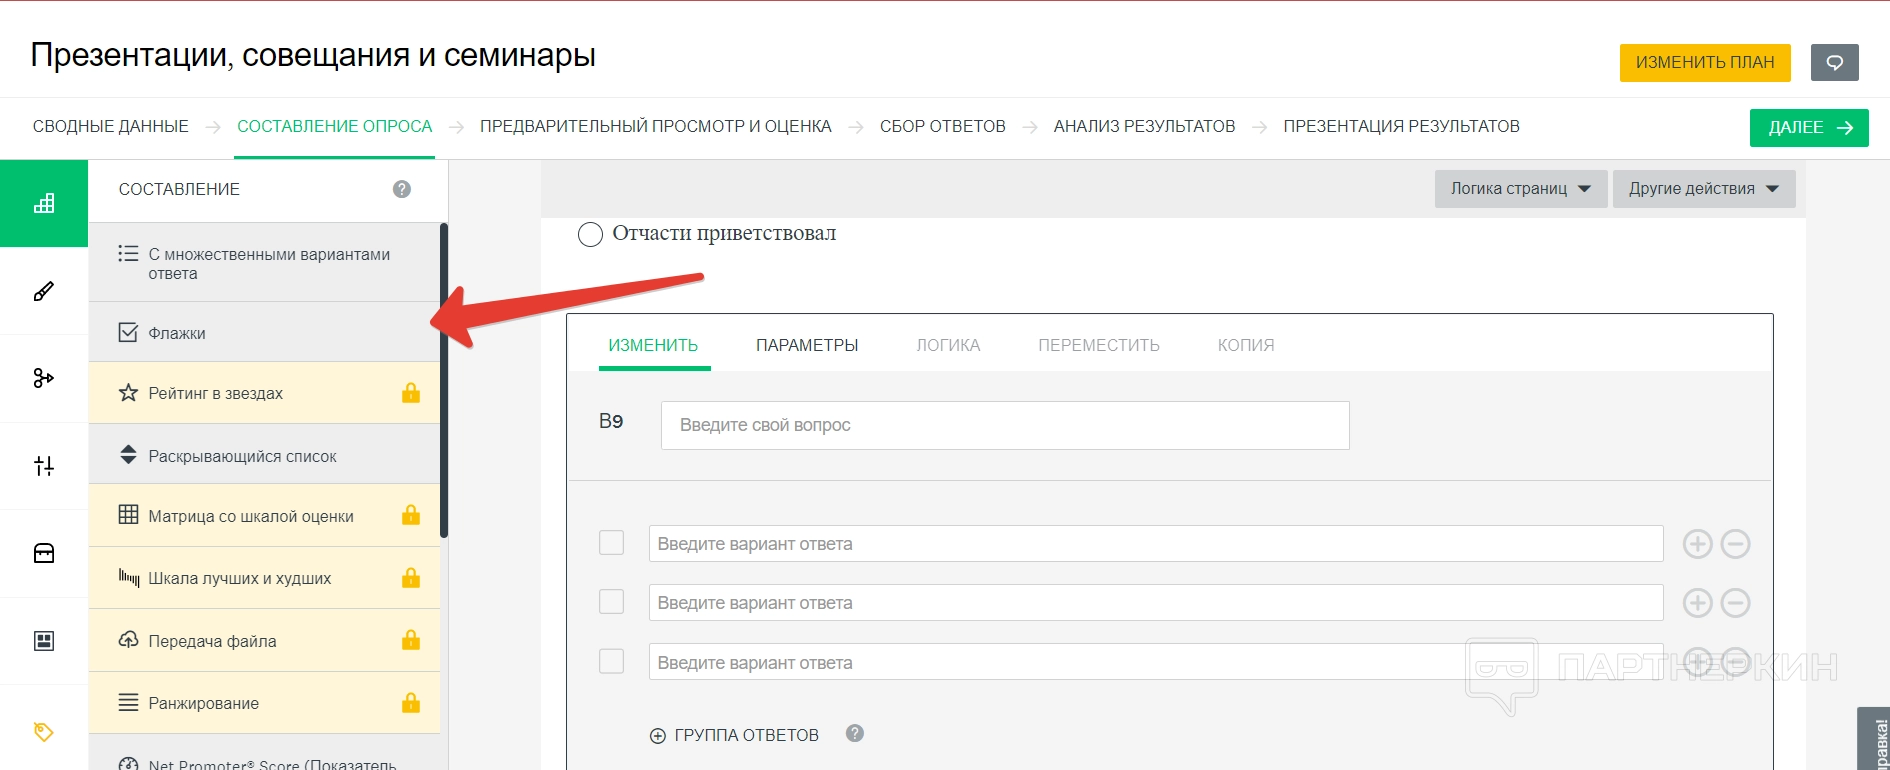This screenshot has width=1890, height=770.
Task: Choose 'Раскрывающийся список' question type
Action: (x=242, y=456)
